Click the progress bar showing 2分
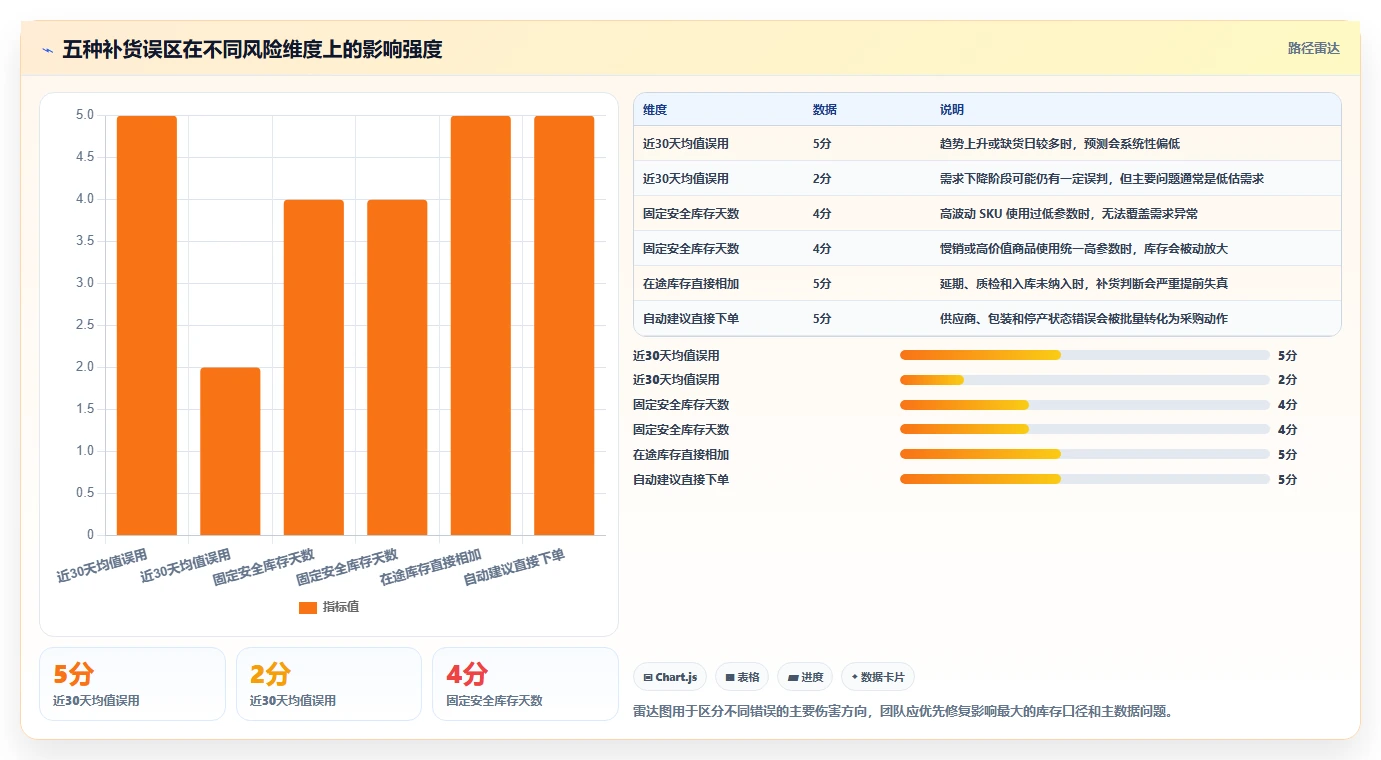The height and width of the screenshot is (760, 1381). click(x=1085, y=380)
